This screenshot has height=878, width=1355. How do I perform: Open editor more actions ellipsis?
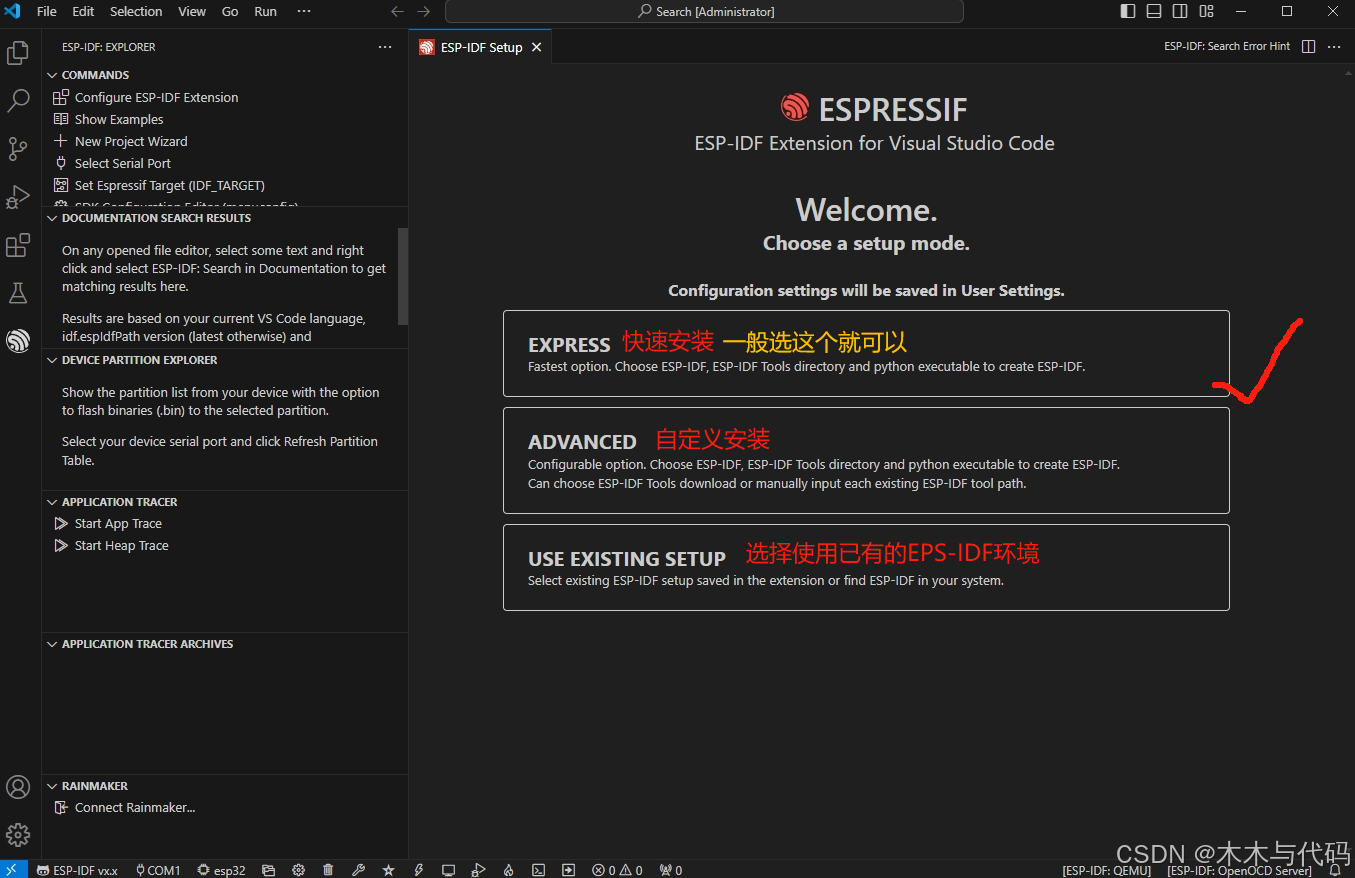(x=1334, y=47)
